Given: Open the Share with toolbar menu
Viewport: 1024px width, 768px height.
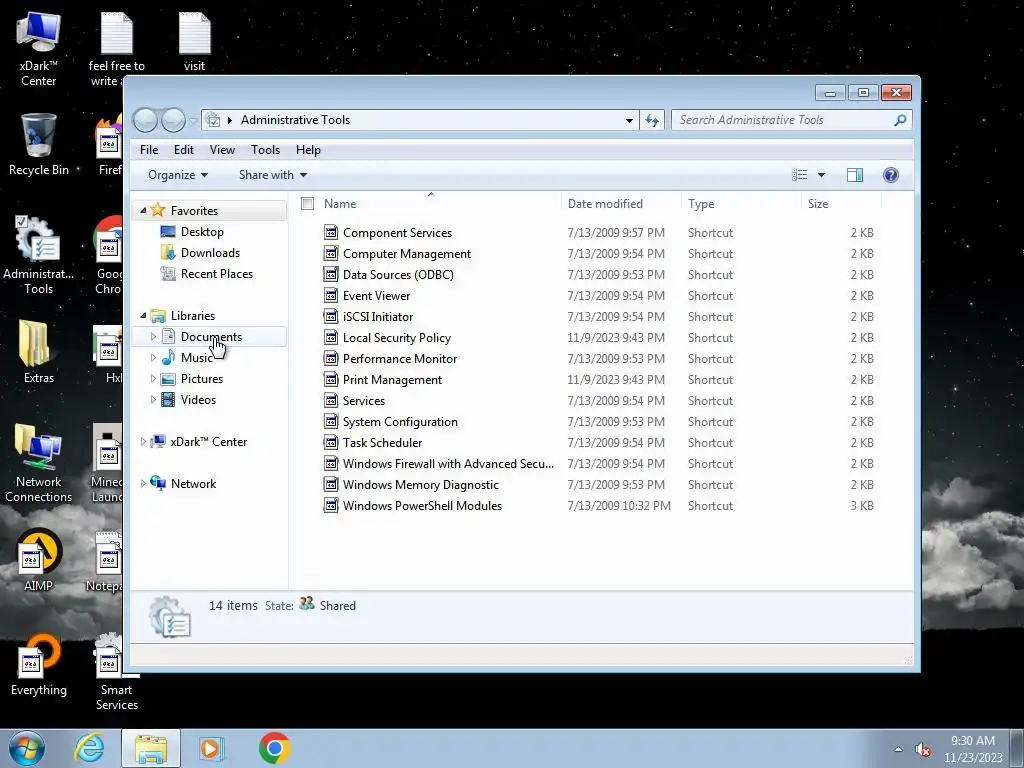Looking at the screenshot, I should [x=273, y=175].
